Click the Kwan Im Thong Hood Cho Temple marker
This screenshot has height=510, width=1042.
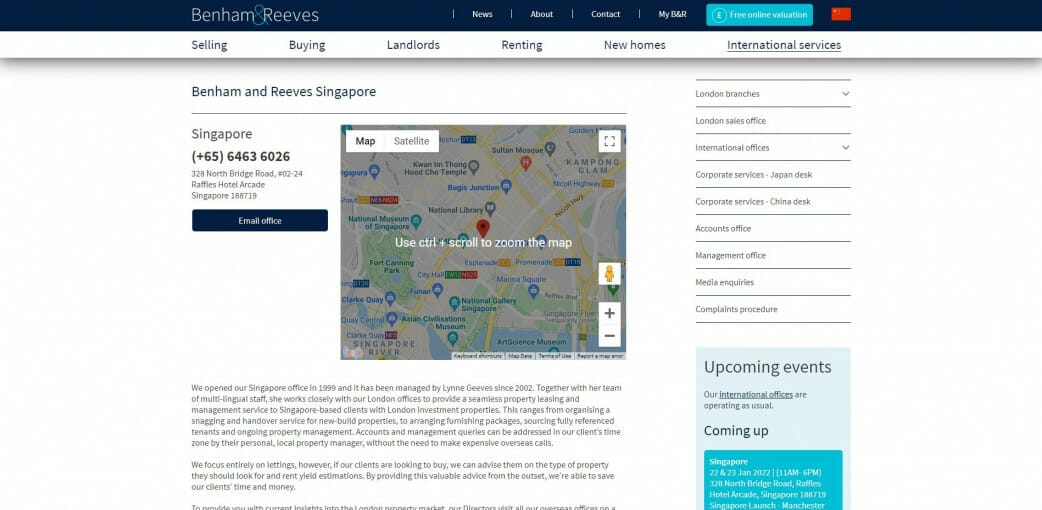(474, 166)
